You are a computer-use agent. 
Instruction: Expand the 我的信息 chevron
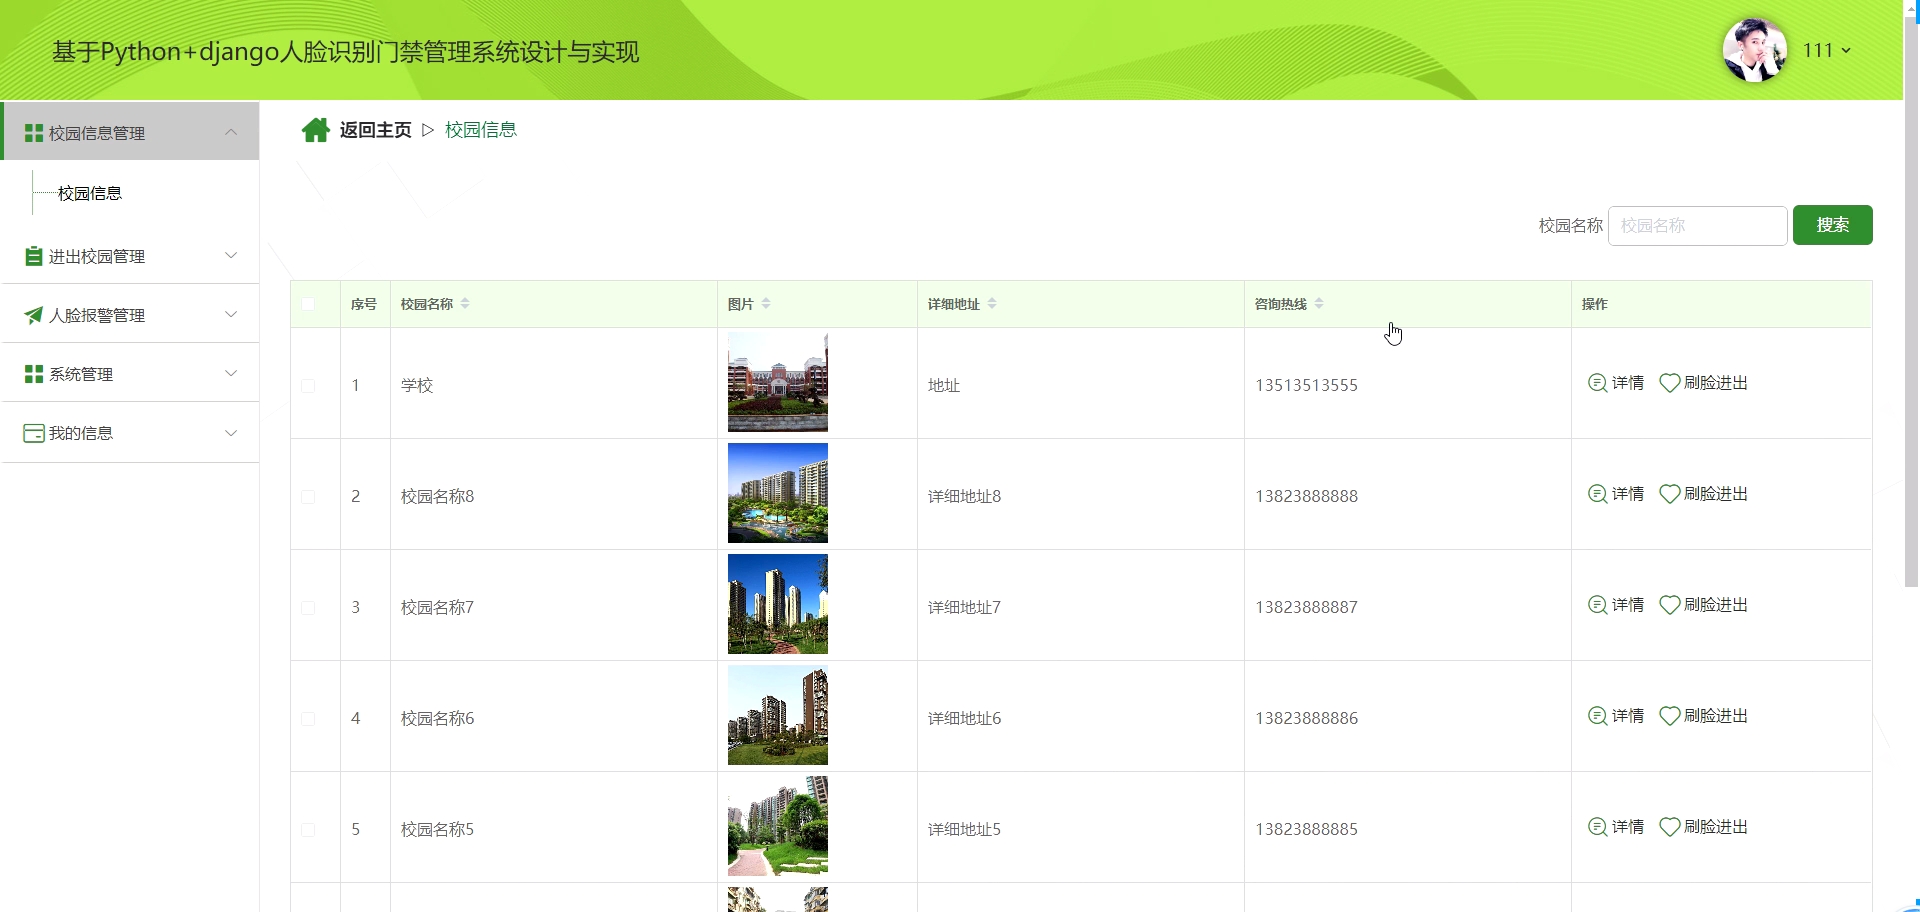tap(231, 433)
